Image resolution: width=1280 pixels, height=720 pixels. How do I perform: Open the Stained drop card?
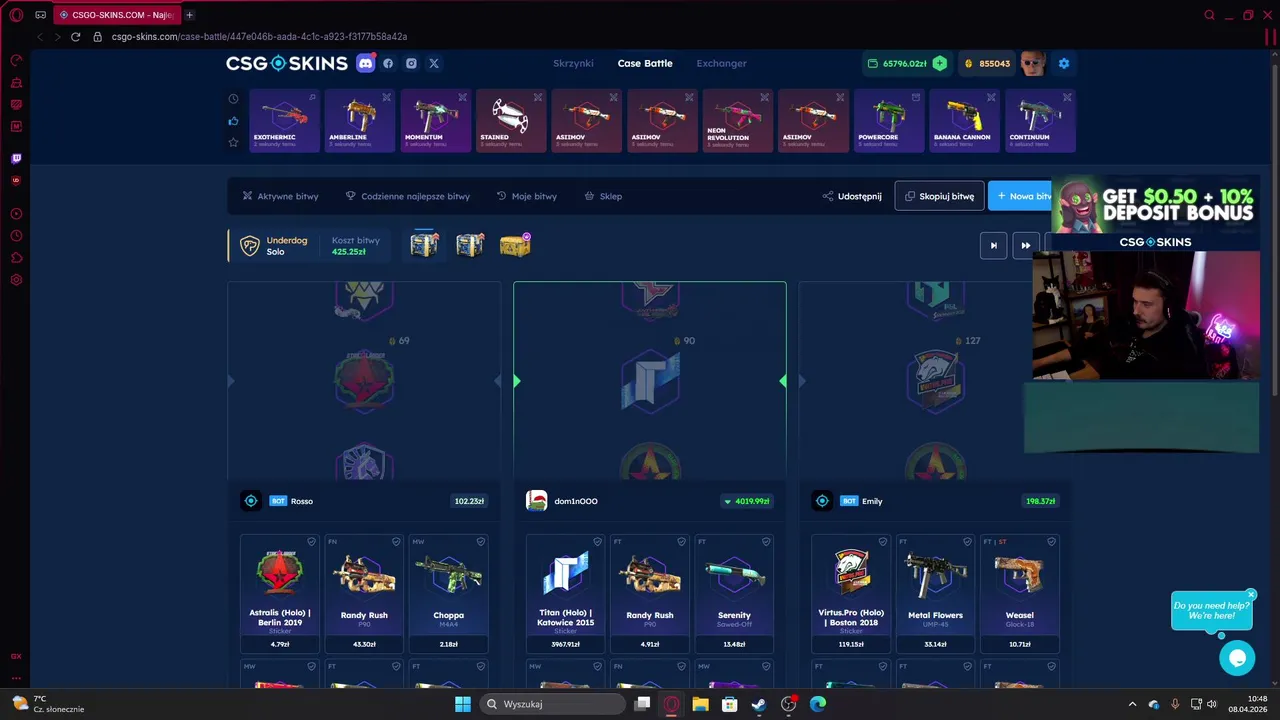point(511,121)
